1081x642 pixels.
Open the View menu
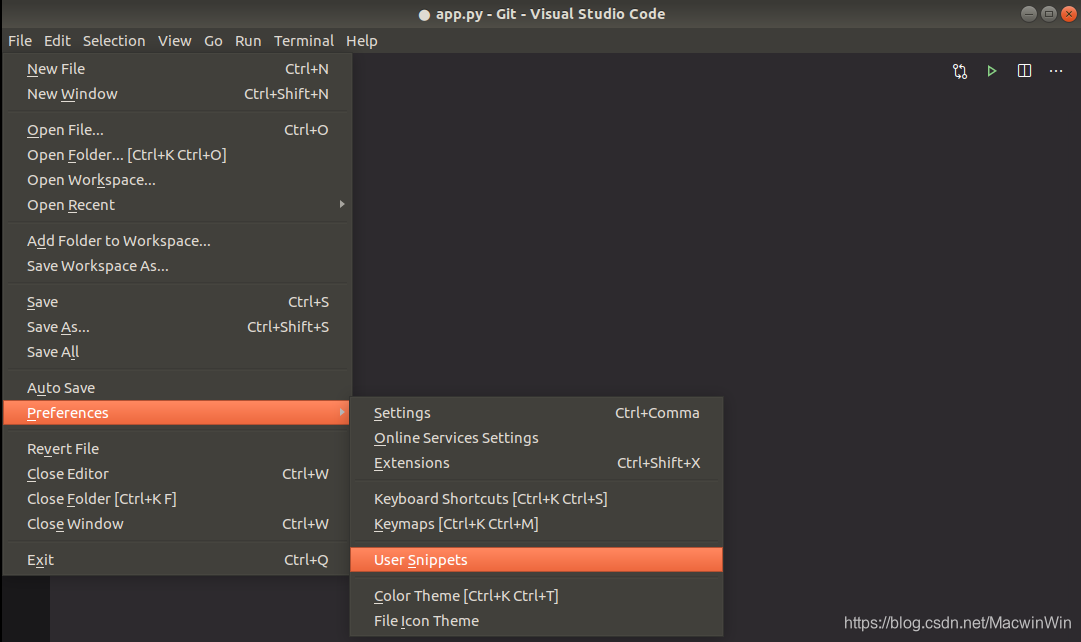tap(174, 41)
